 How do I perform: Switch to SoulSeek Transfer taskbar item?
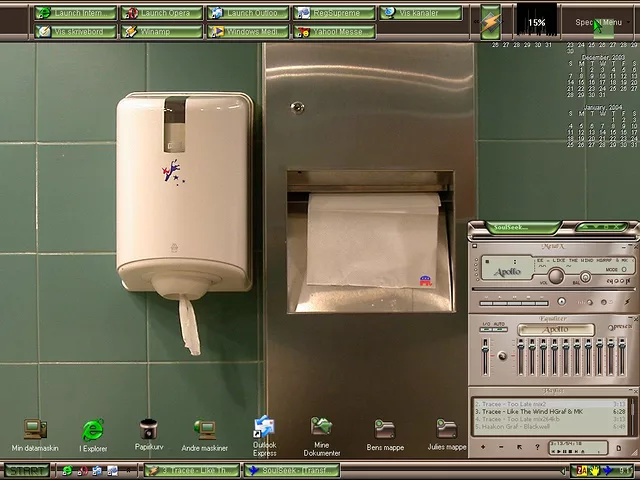292,470
